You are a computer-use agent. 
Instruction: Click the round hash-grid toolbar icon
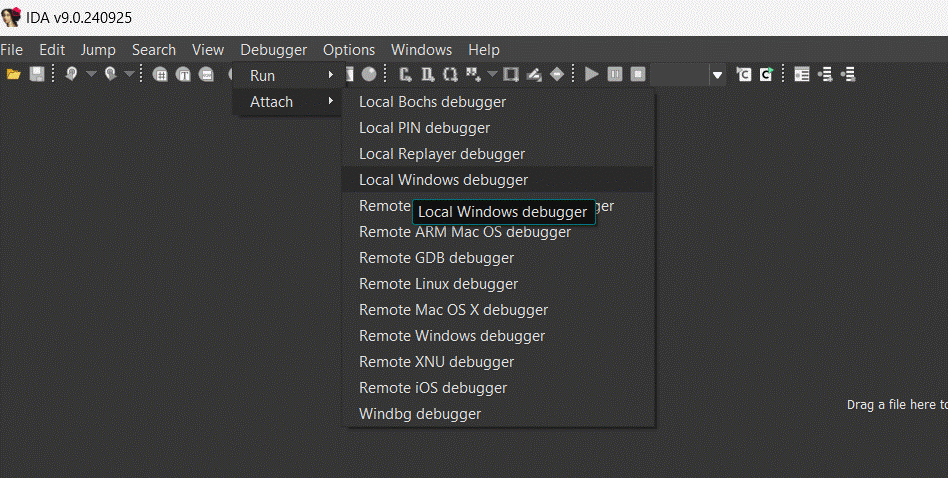pyautogui.click(x=160, y=74)
